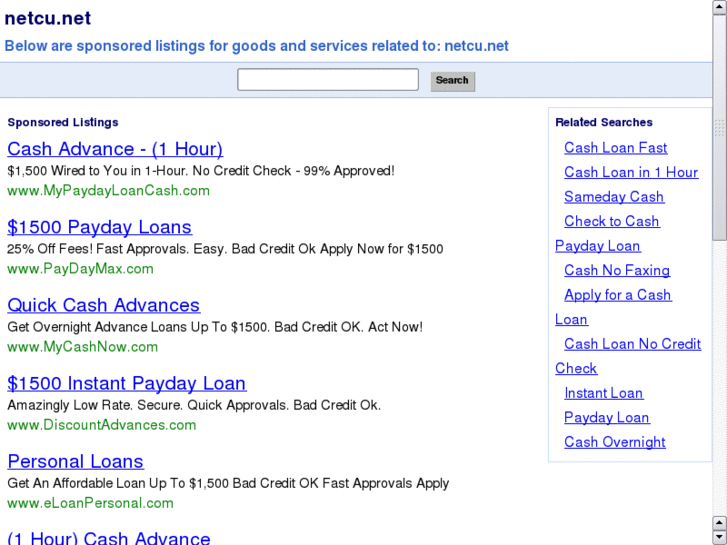Open the Personal Loans listing
This screenshot has height=545, width=727.
(x=76, y=461)
